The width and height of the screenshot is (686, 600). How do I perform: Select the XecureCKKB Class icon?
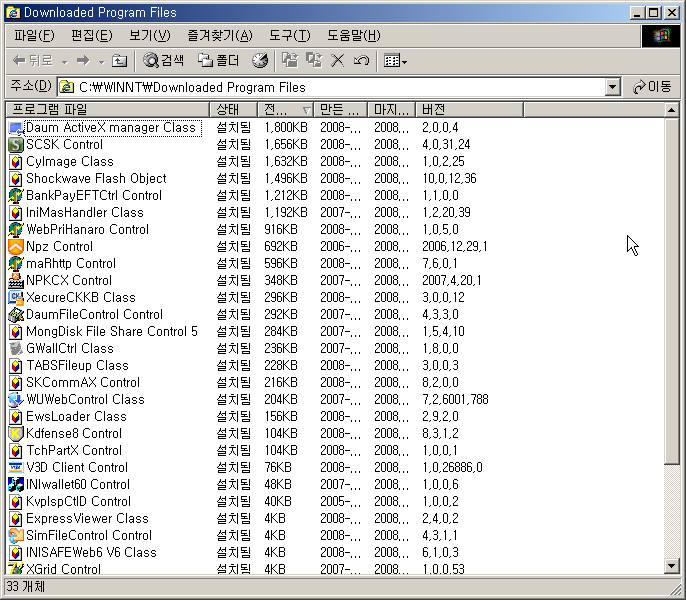click(16, 298)
